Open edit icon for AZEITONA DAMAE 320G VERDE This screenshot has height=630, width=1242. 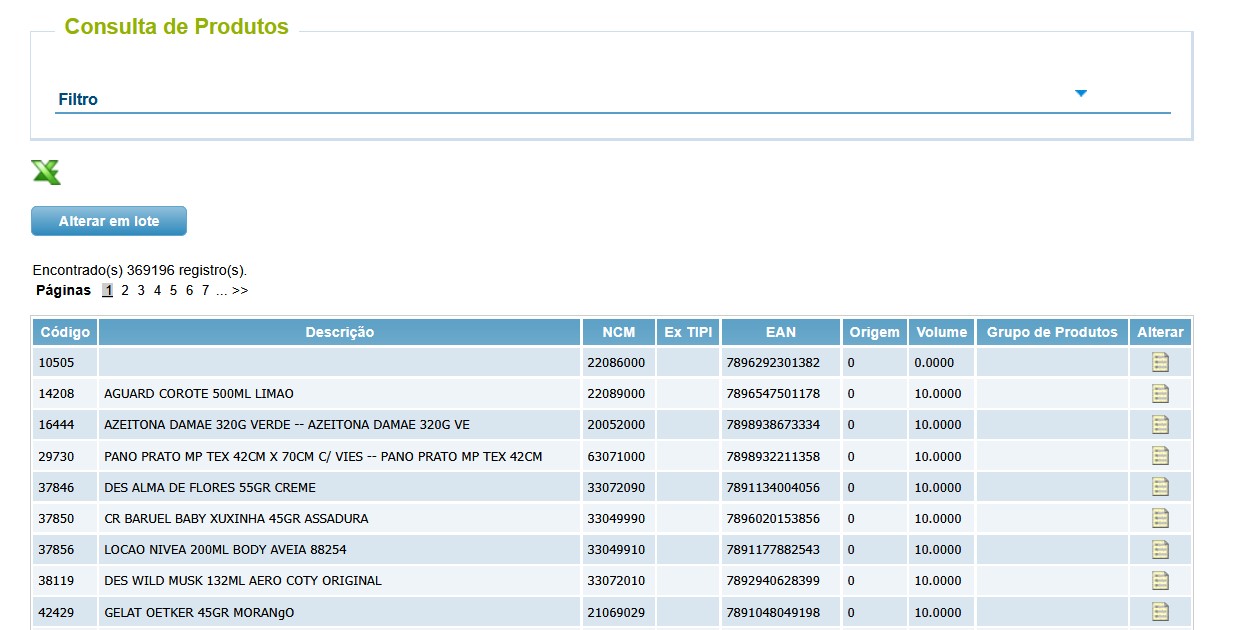point(1160,424)
